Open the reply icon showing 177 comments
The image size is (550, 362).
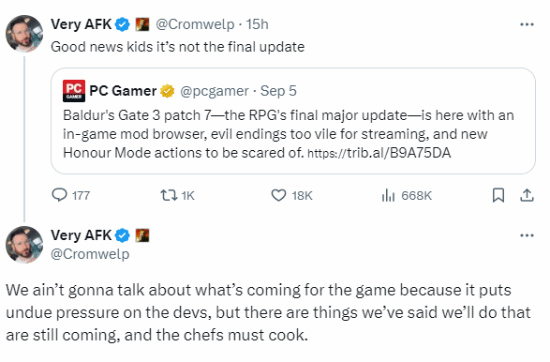coord(59,195)
